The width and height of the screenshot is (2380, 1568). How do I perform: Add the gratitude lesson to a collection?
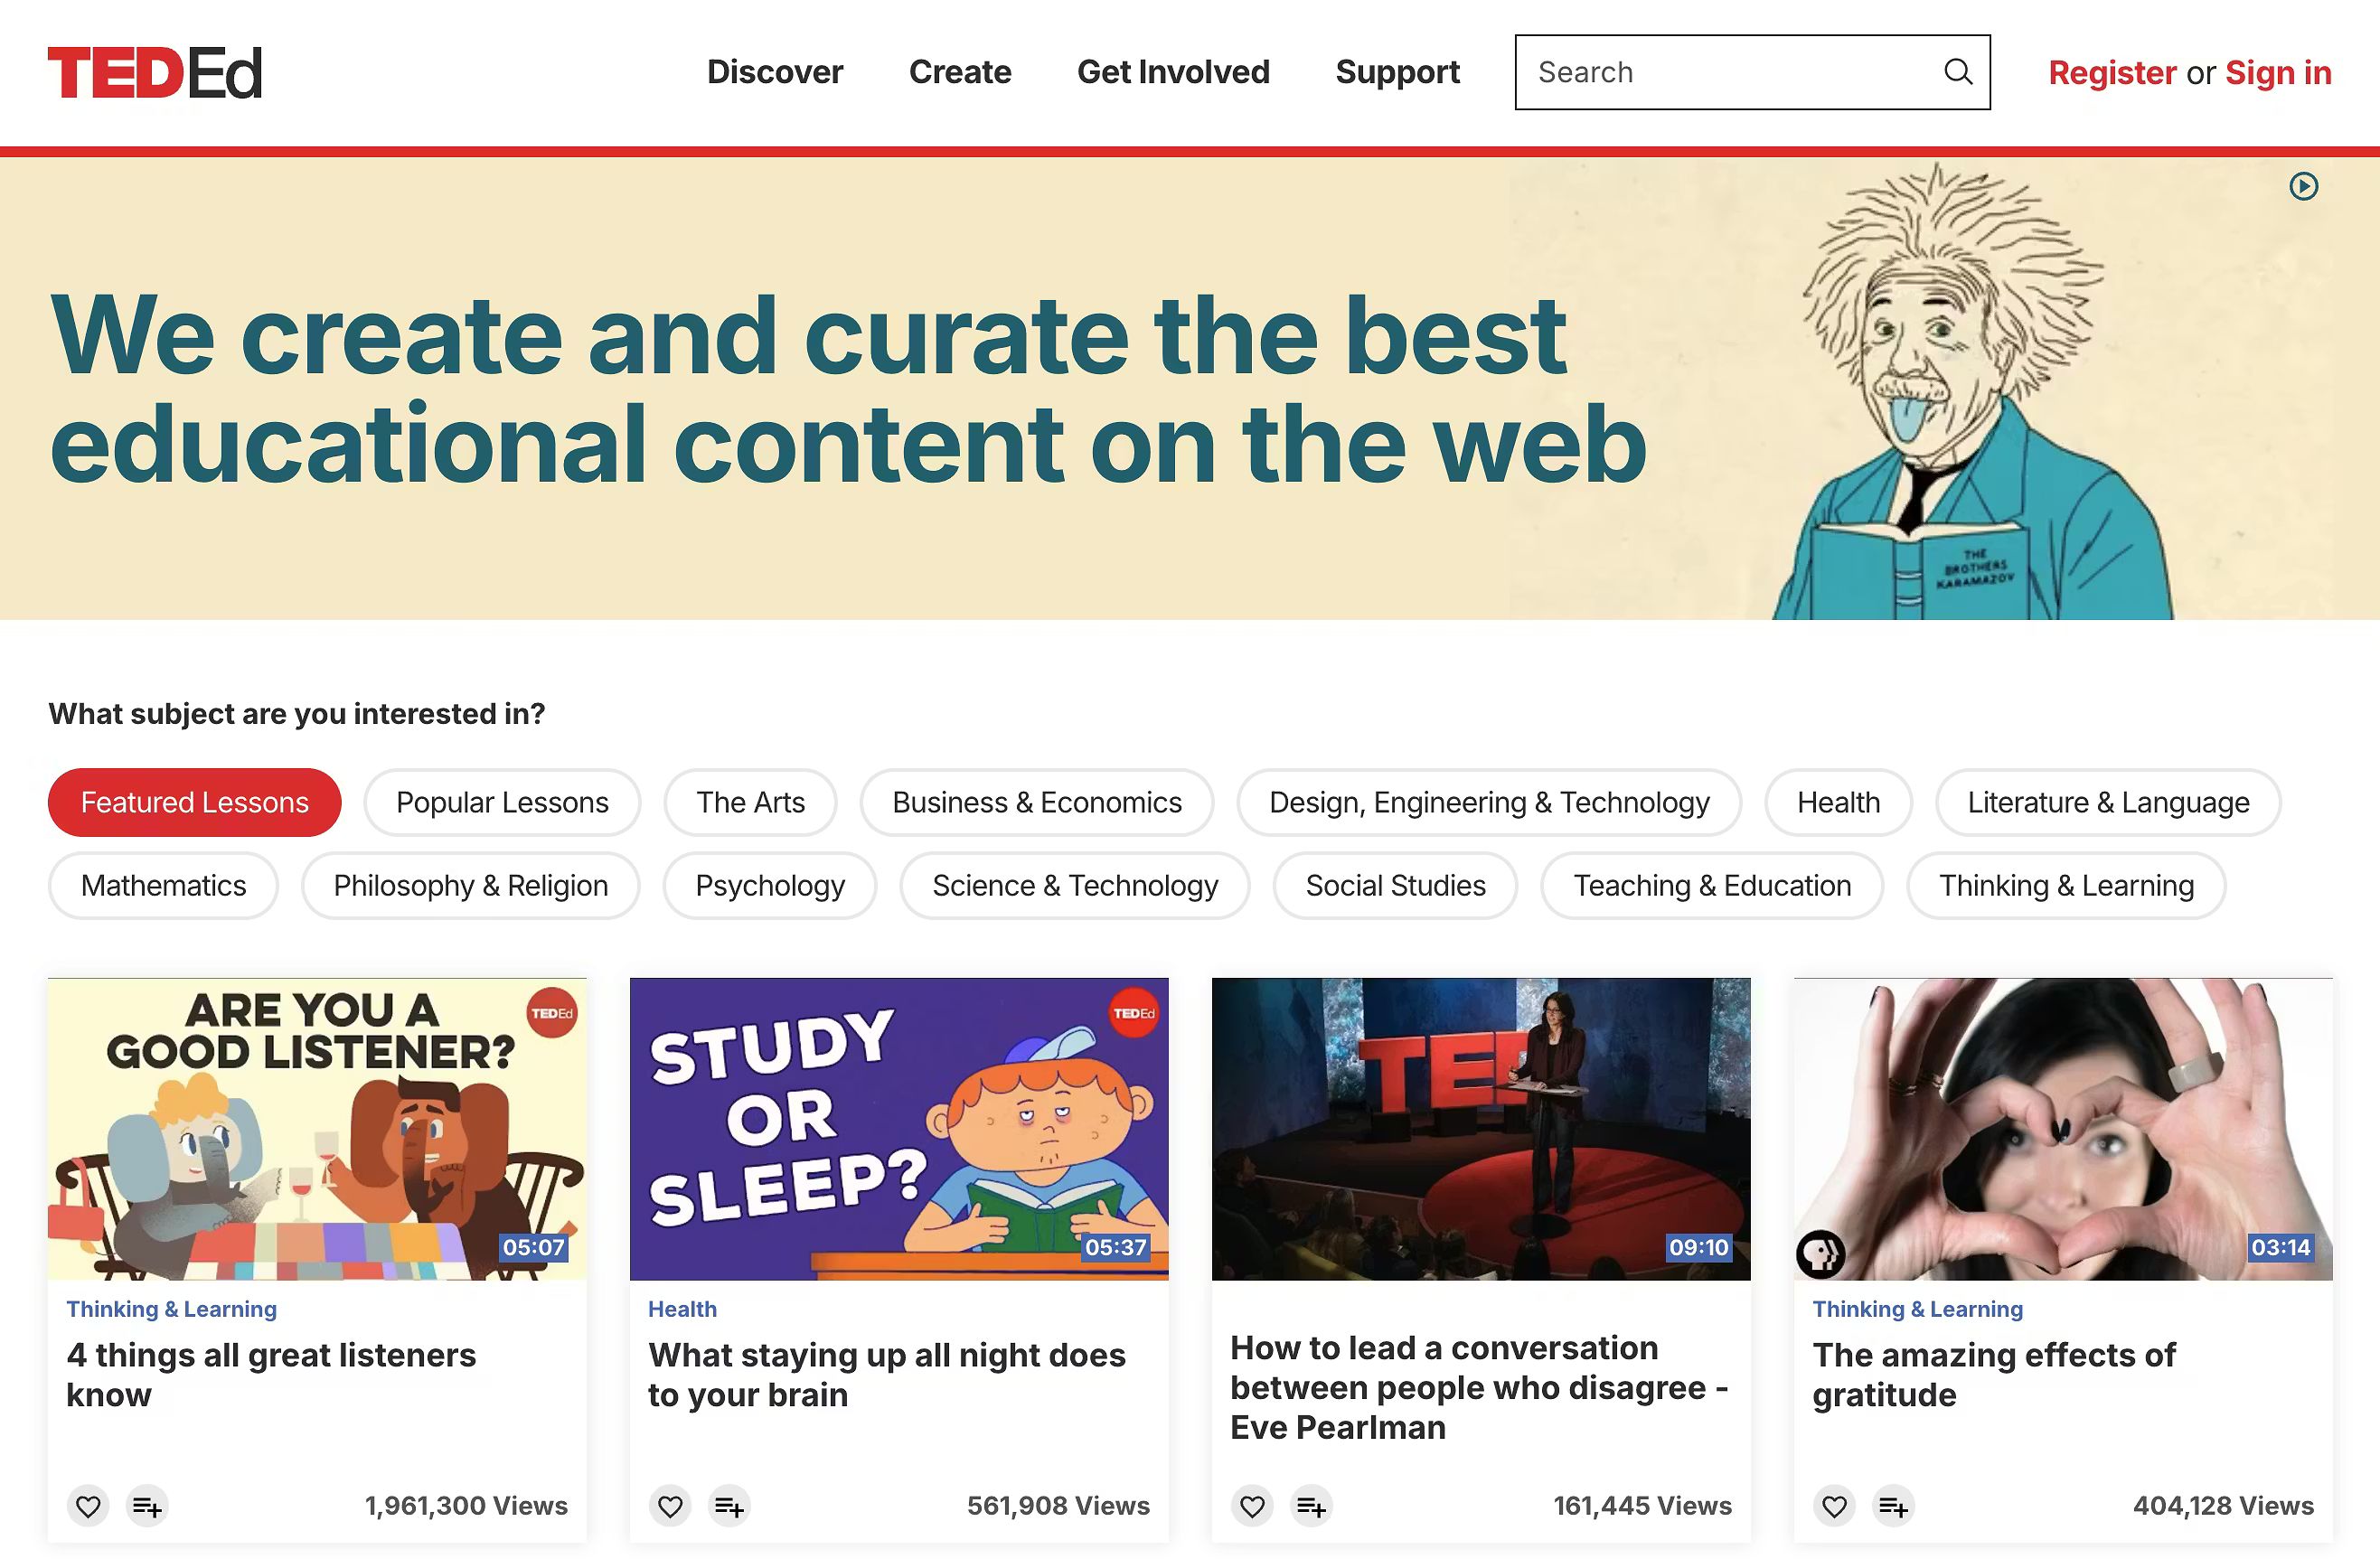pos(1893,1506)
